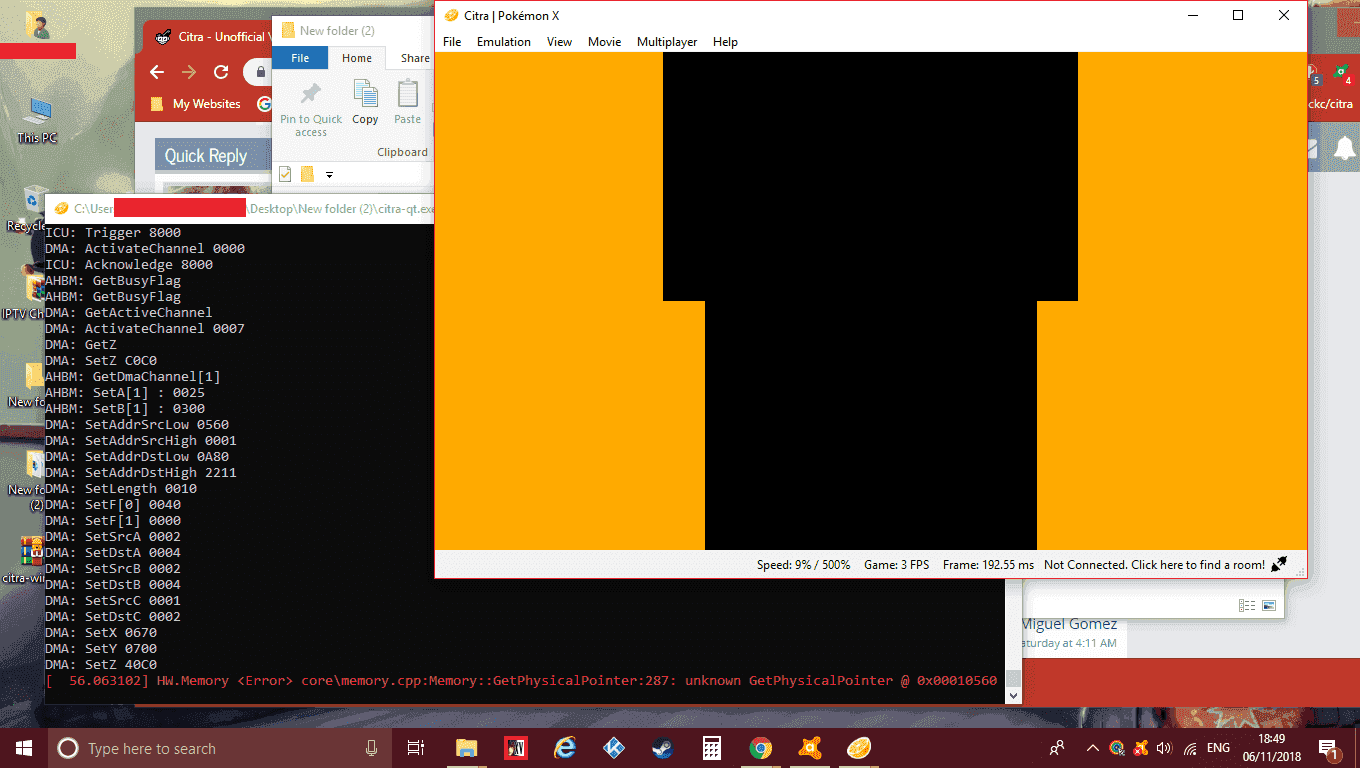
Task: Click the Citra lemon icon on the taskbar
Action: [x=859, y=748]
